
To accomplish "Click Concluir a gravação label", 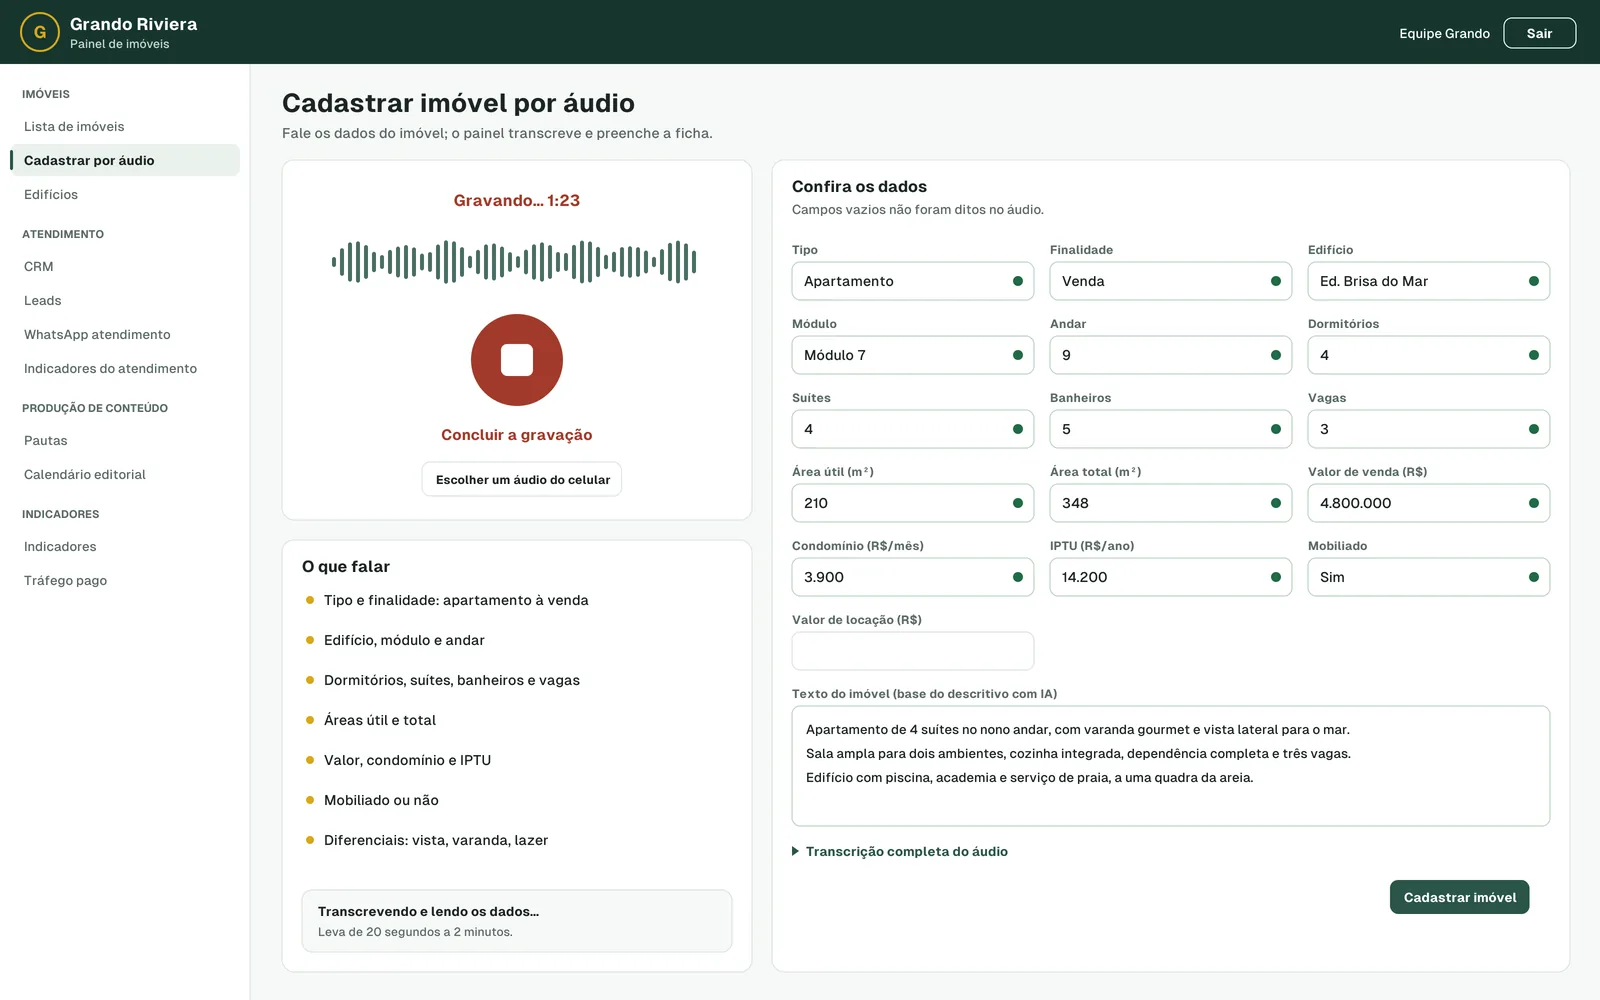I will pos(517,435).
